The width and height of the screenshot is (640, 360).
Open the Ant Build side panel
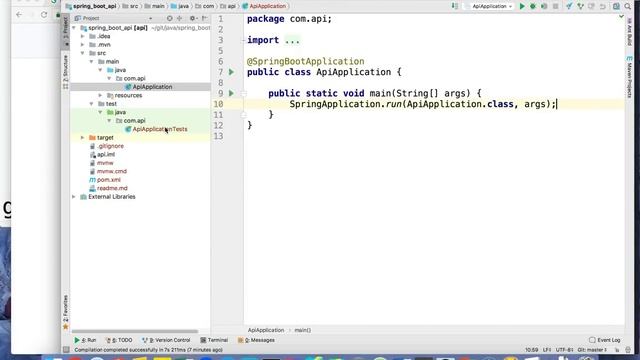[x=629, y=32]
